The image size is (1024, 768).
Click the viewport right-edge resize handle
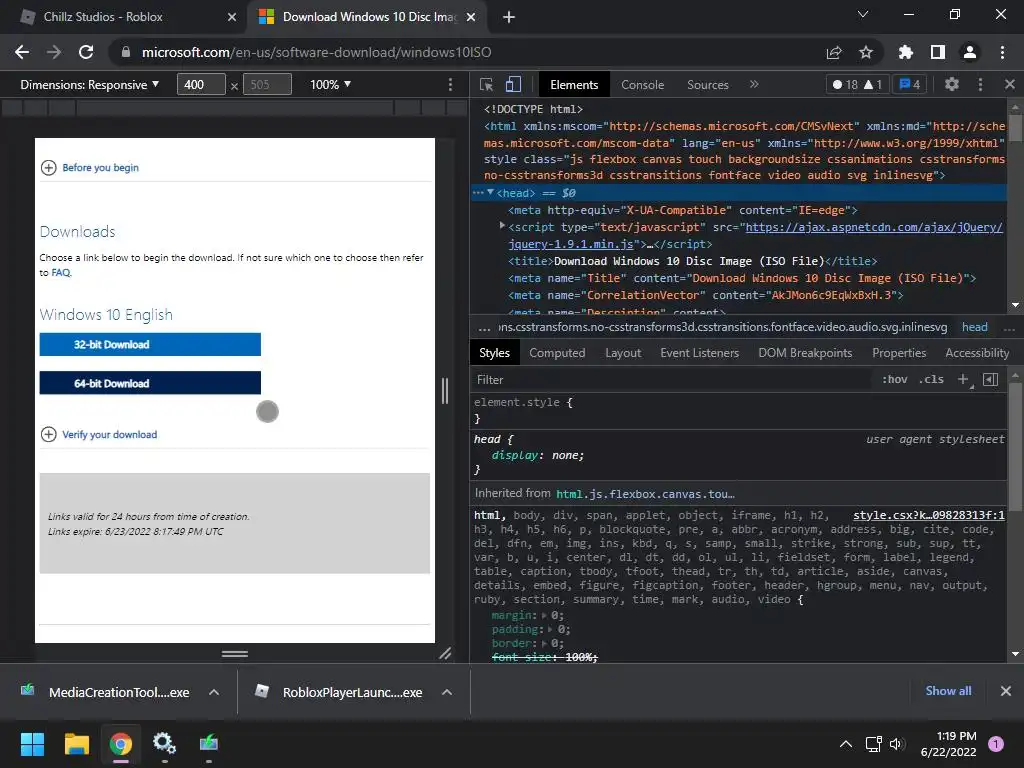tap(445, 391)
